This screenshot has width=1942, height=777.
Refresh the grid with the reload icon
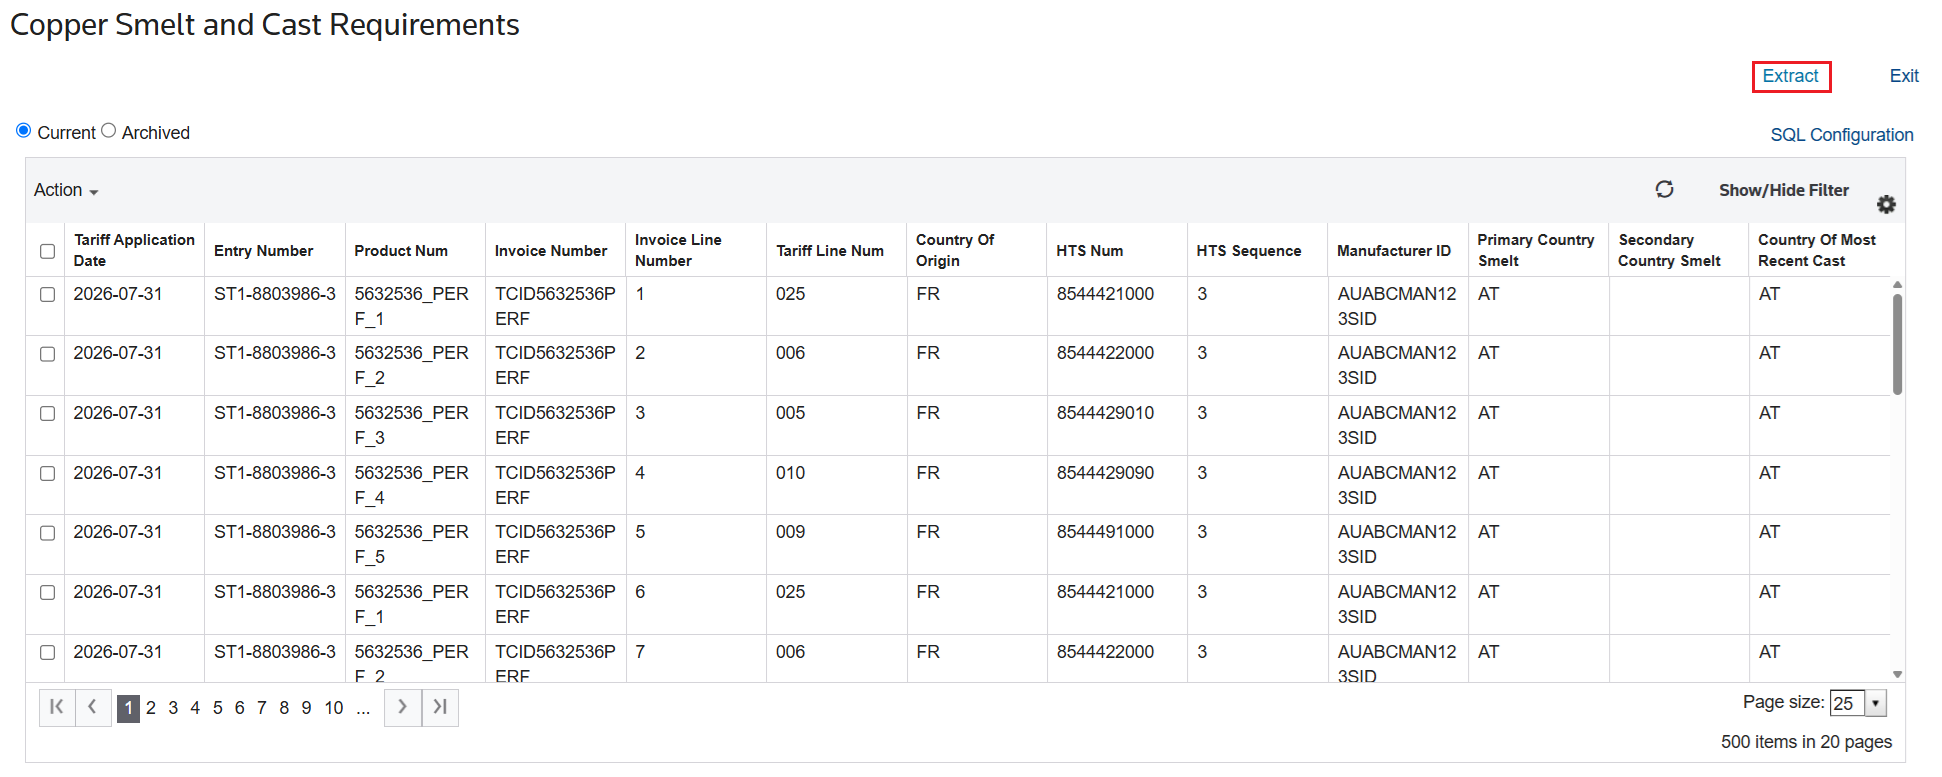click(1664, 189)
